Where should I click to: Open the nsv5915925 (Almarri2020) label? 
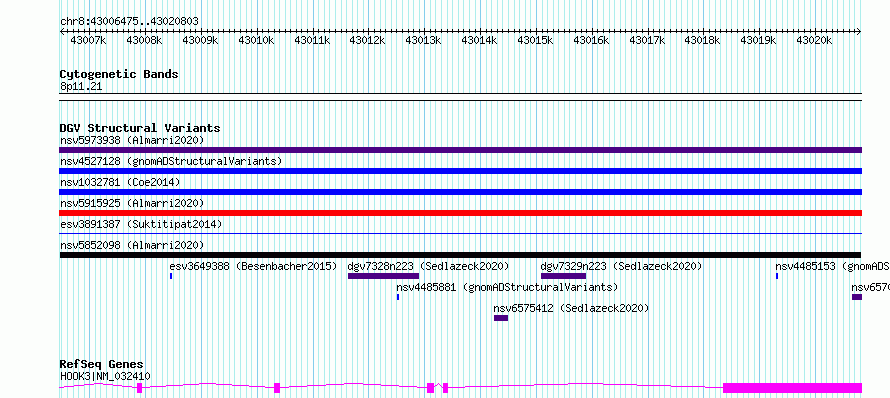pyautogui.click(x=132, y=203)
